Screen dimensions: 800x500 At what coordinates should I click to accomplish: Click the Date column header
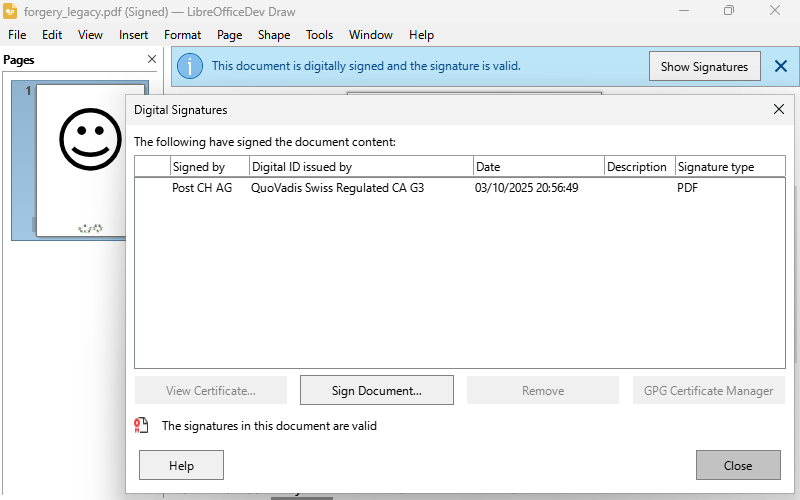[x=539, y=167]
